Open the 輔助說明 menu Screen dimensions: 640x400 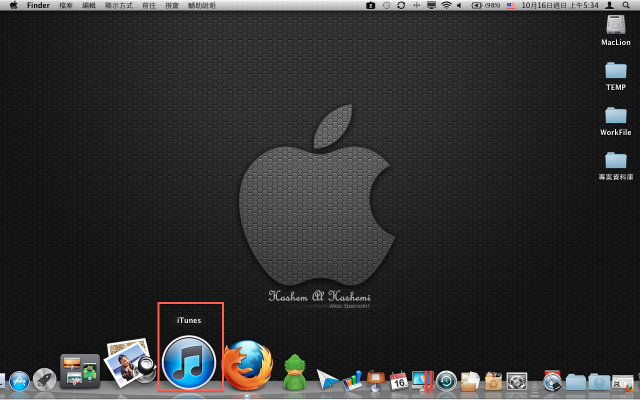click(x=202, y=5)
